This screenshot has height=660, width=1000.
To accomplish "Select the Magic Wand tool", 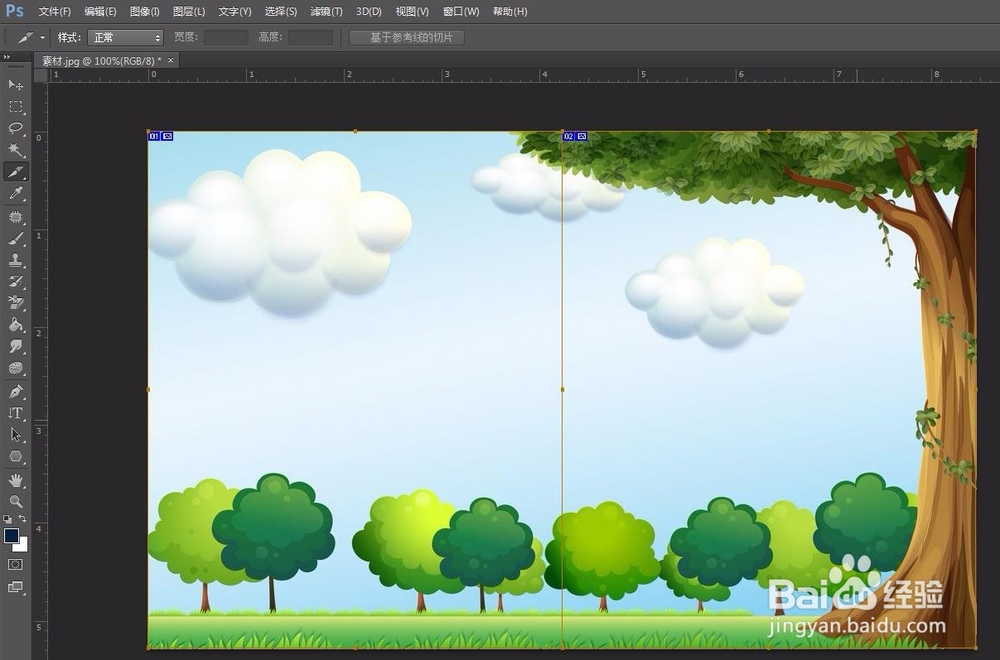I will [16, 150].
